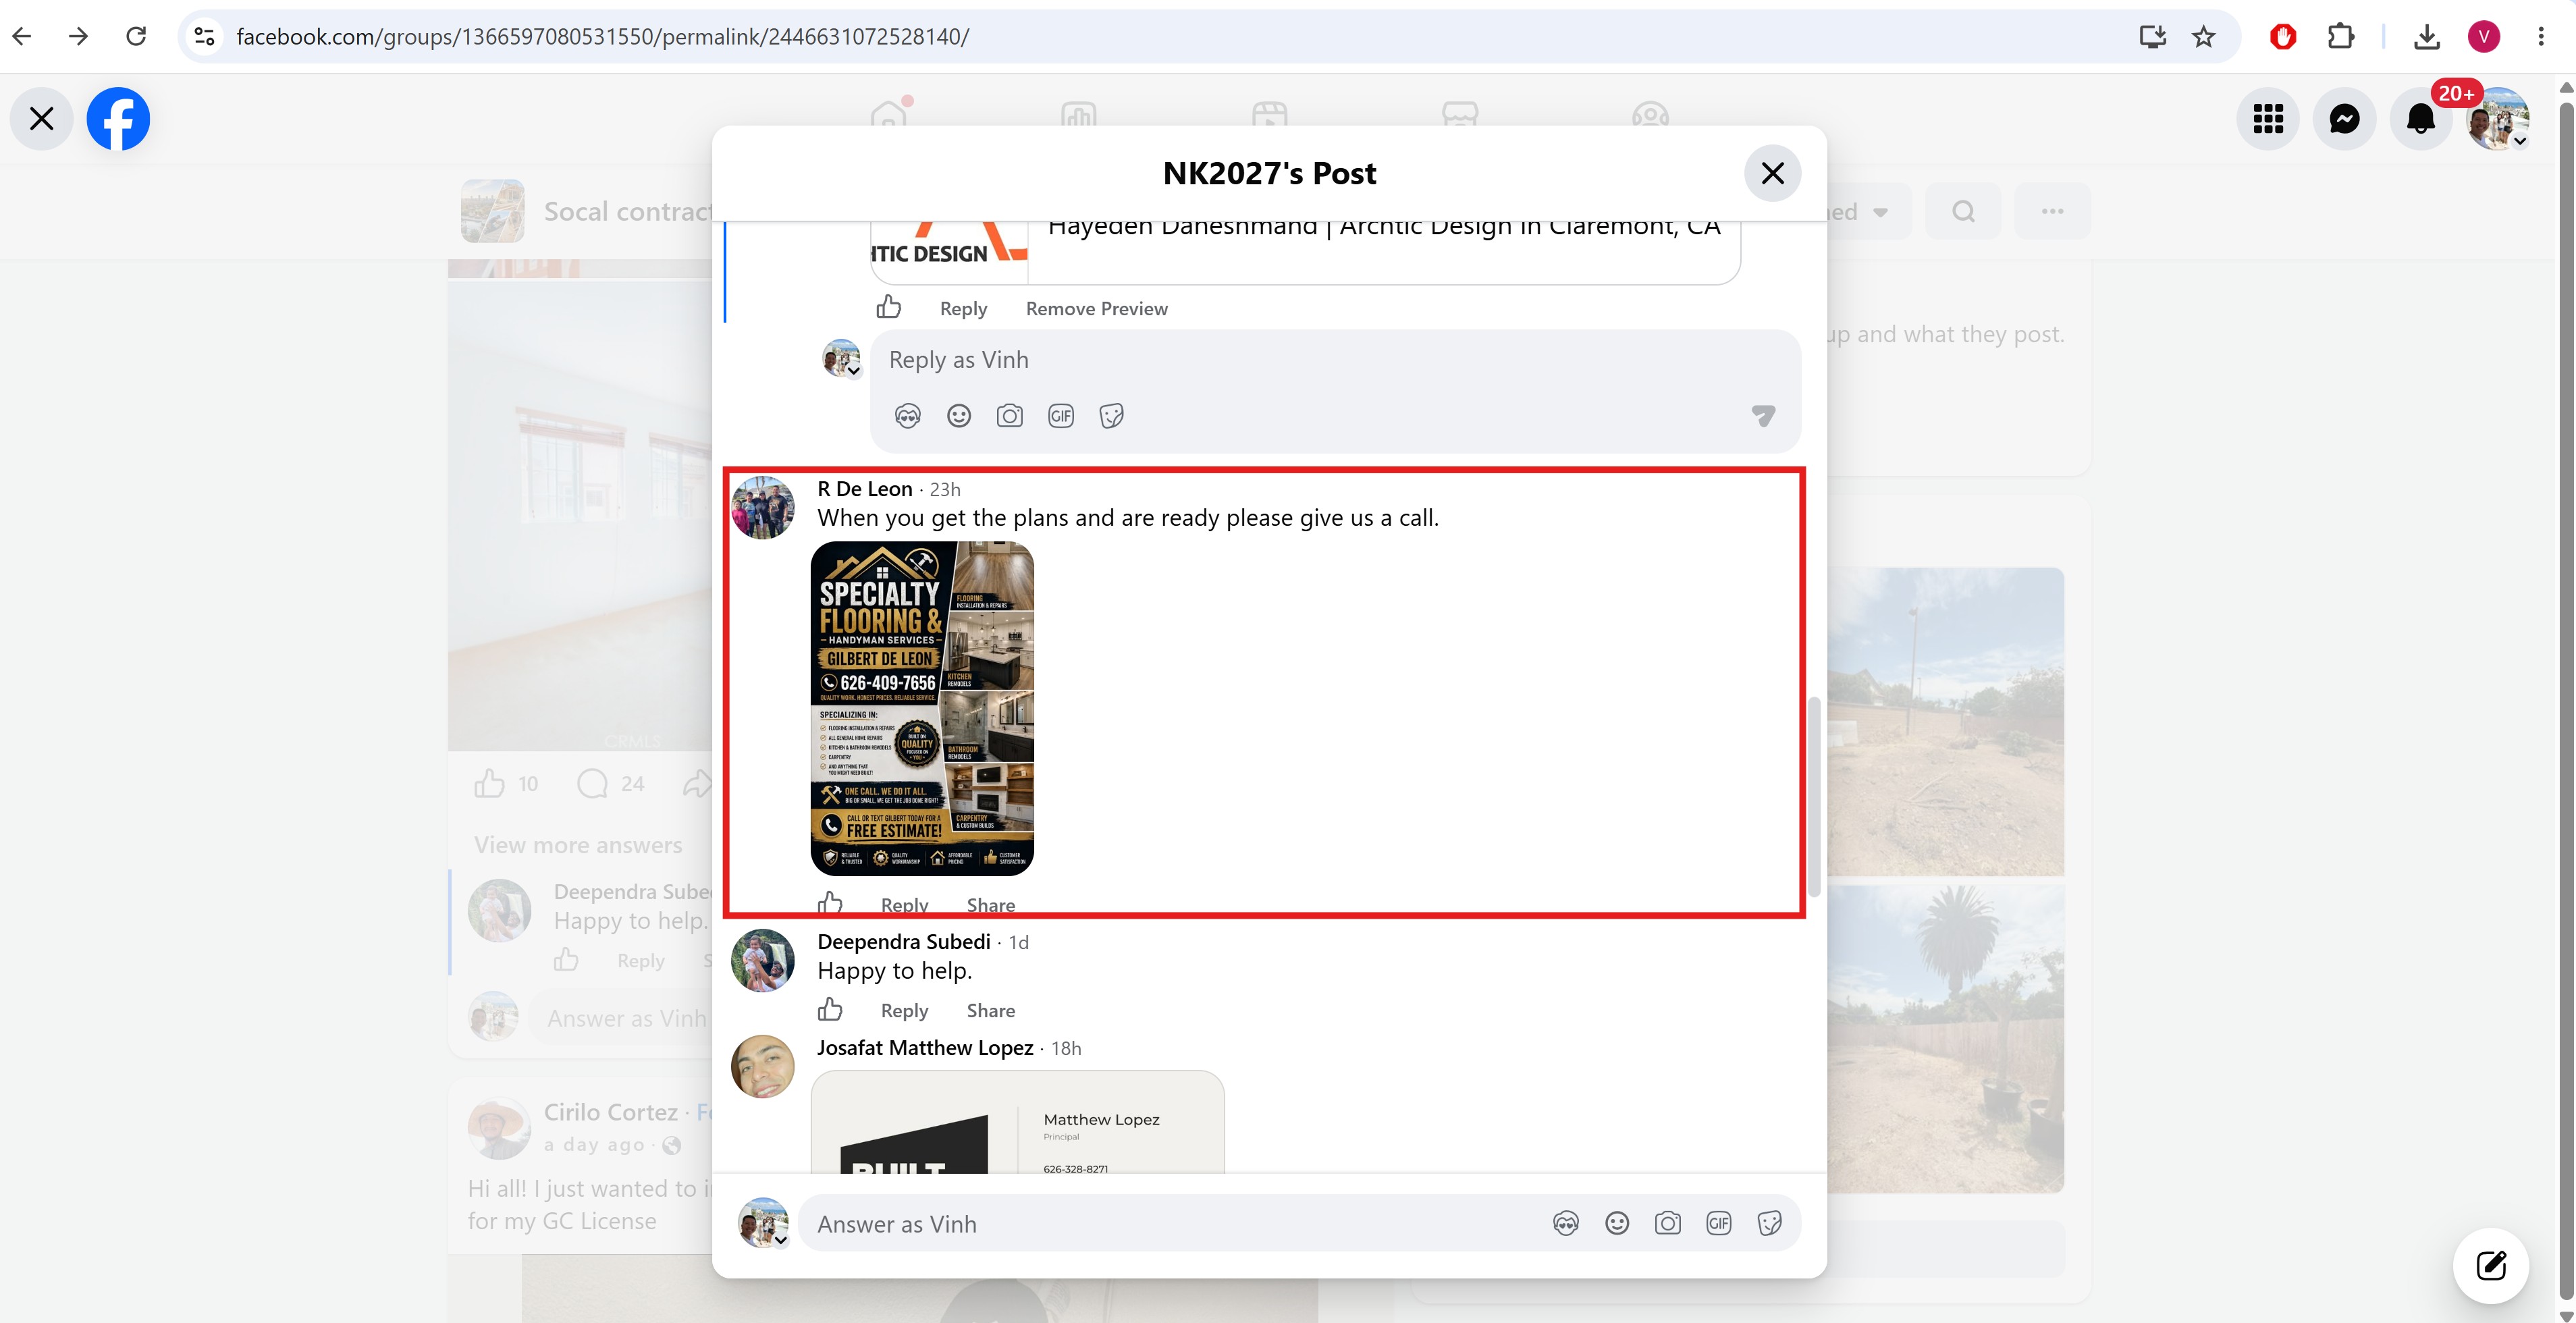Open R De Leon's profile name link

pos(865,489)
